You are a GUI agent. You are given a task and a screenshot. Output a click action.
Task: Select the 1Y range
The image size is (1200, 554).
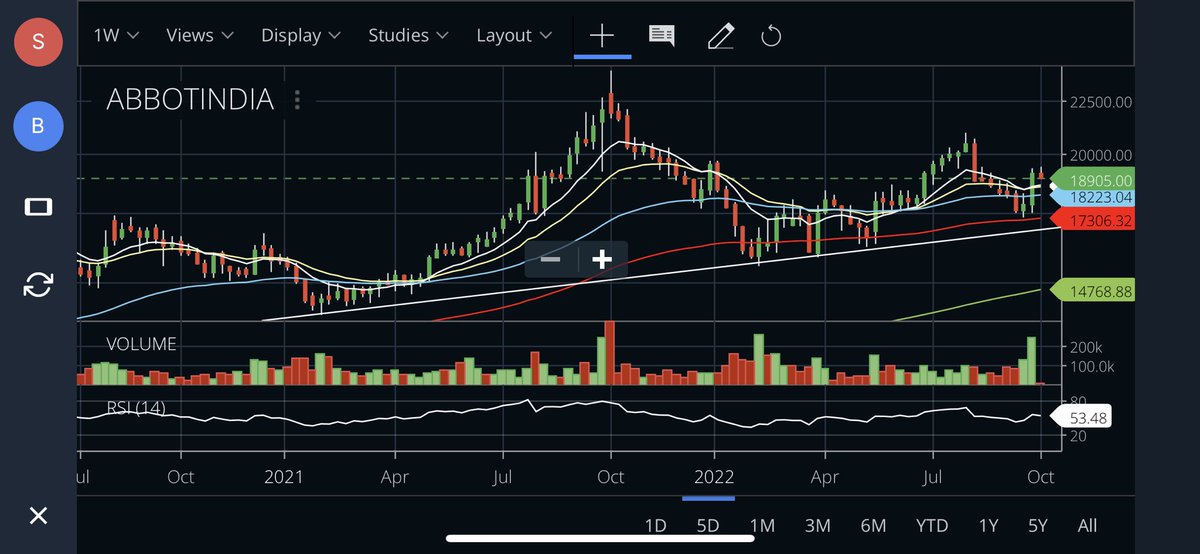[x=988, y=525]
